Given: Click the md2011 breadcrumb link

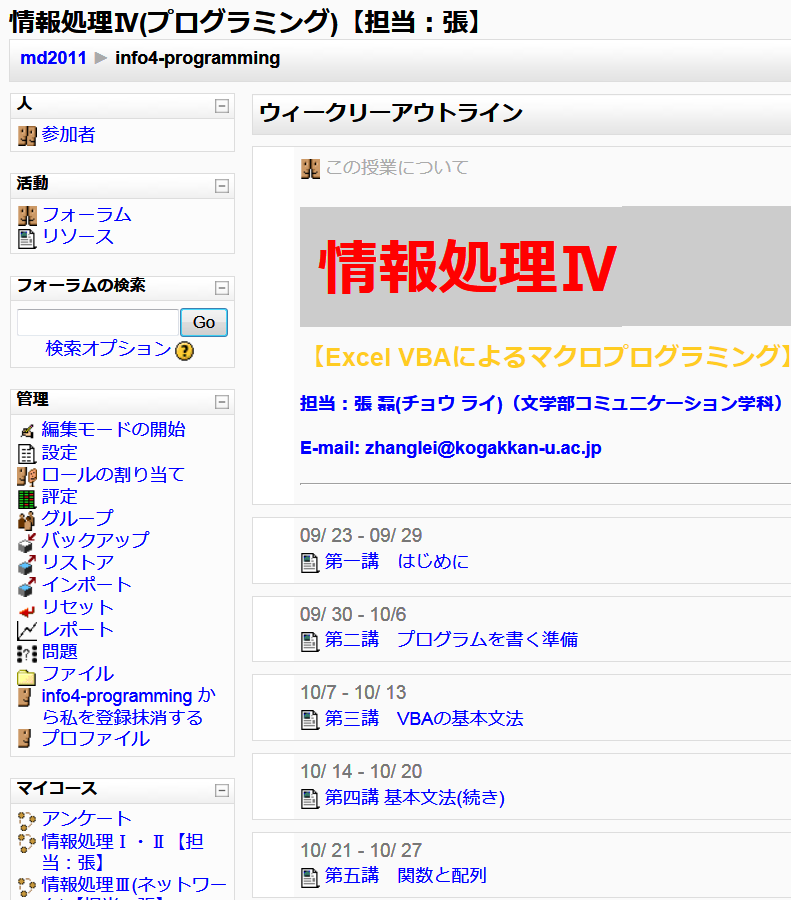Looking at the screenshot, I should 53,58.
